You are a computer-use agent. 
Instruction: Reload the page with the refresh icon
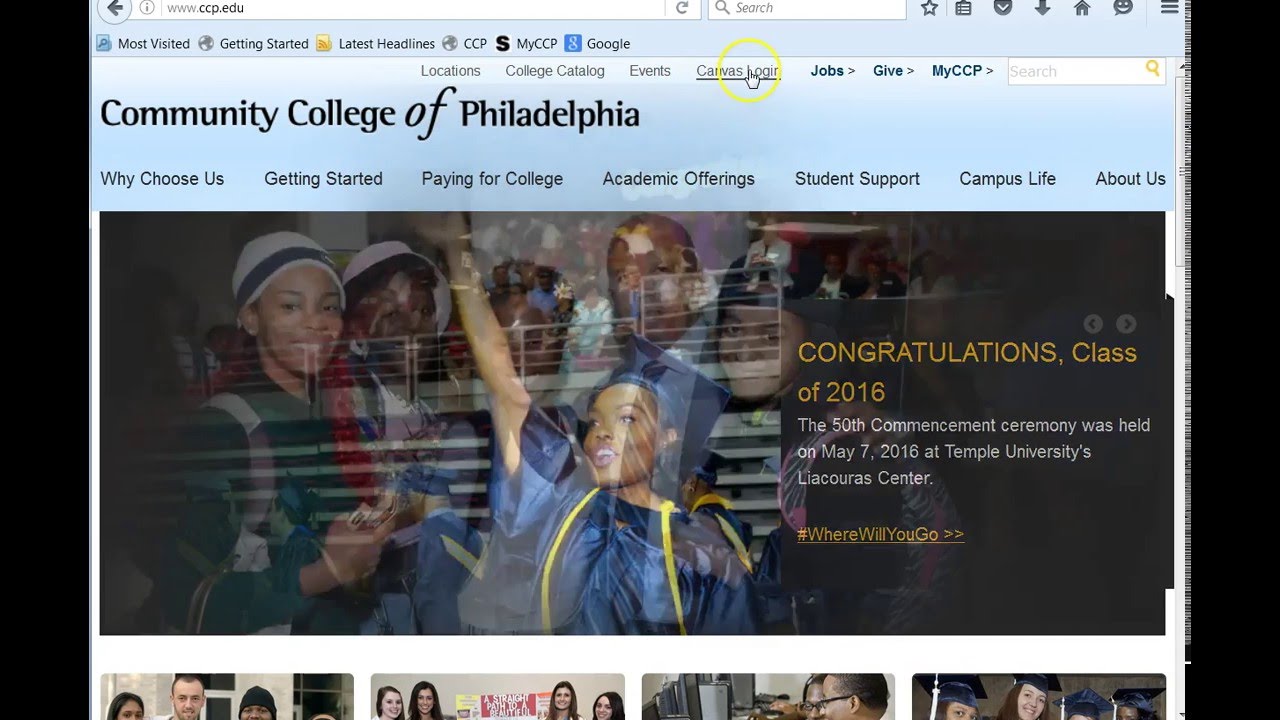click(682, 8)
